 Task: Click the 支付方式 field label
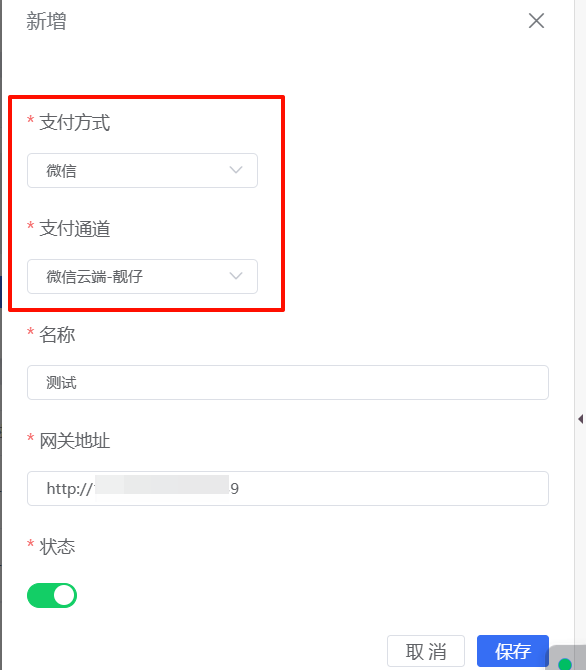point(75,122)
